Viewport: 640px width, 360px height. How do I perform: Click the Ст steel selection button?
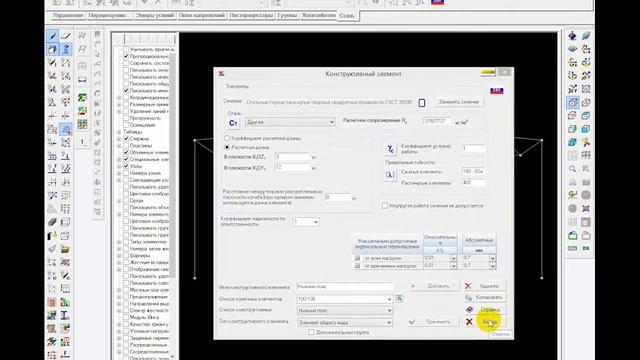[233, 123]
